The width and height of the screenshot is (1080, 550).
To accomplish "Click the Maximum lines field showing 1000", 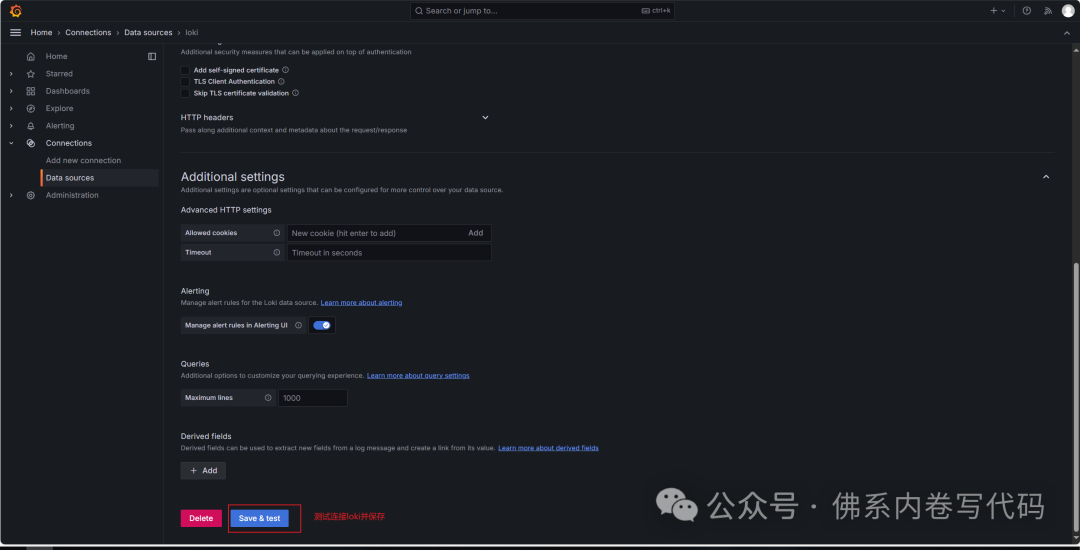I will 313,398.
